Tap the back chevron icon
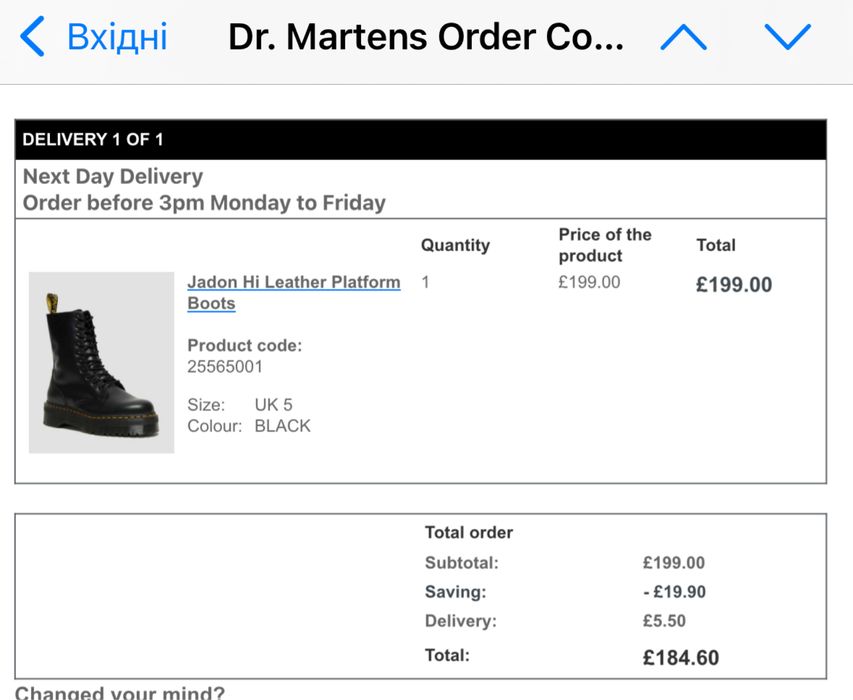The height and width of the screenshot is (700, 853). pos(32,38)
